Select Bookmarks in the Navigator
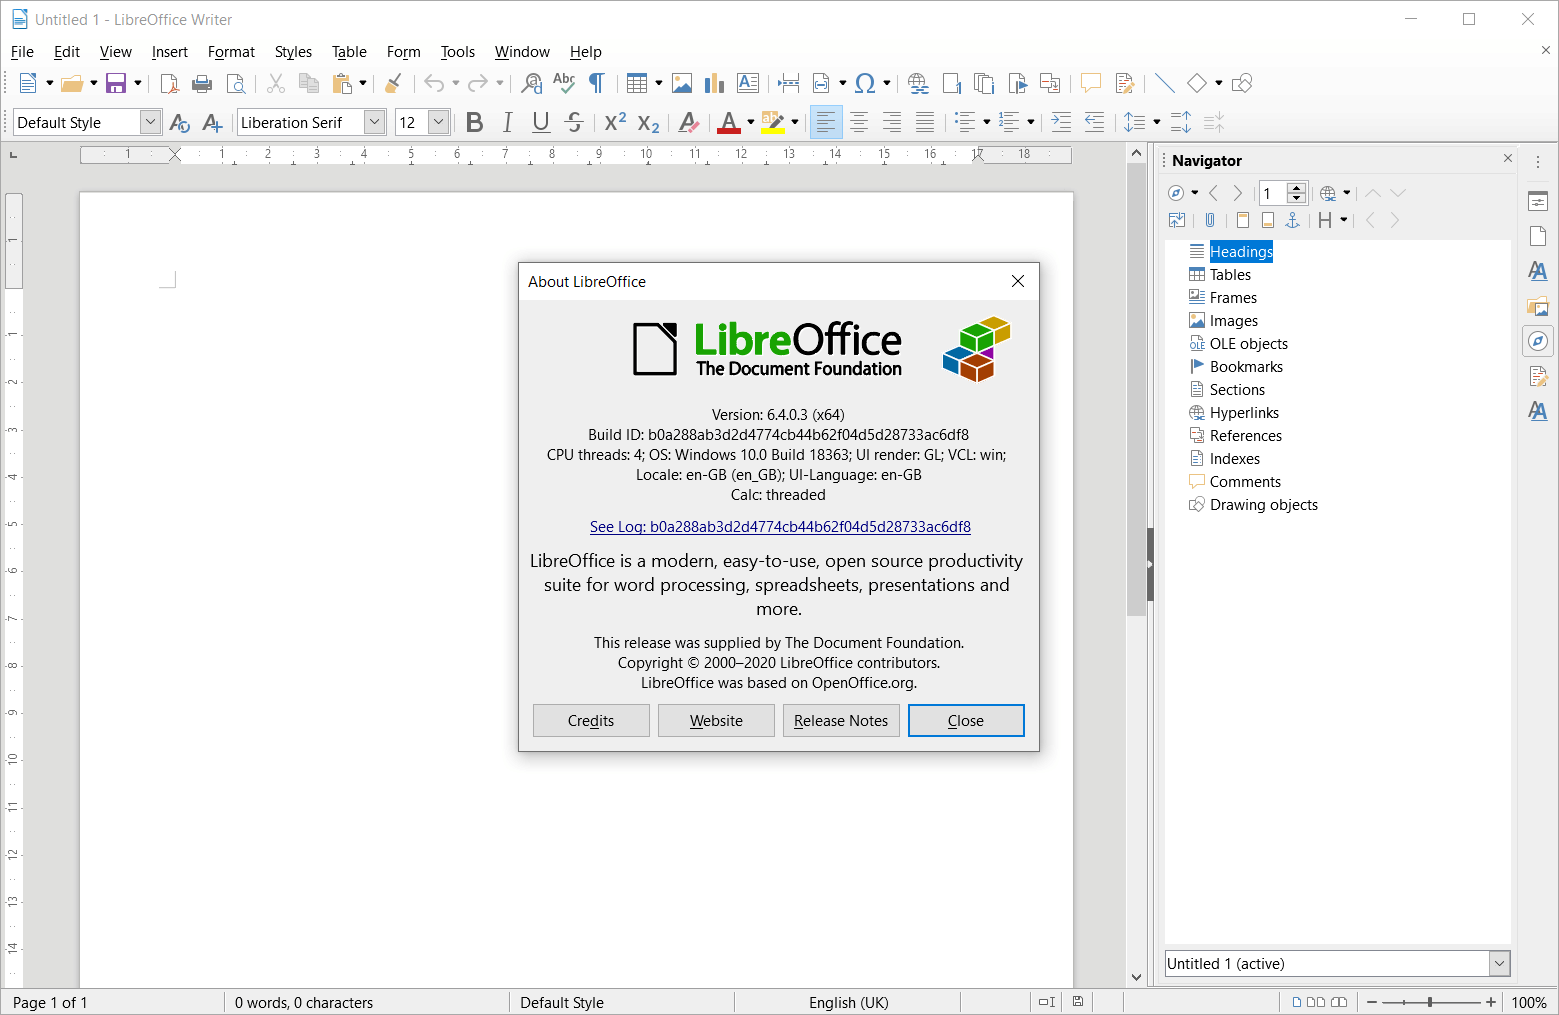The image size is (1559, 1015). [x=1246, y=367]
